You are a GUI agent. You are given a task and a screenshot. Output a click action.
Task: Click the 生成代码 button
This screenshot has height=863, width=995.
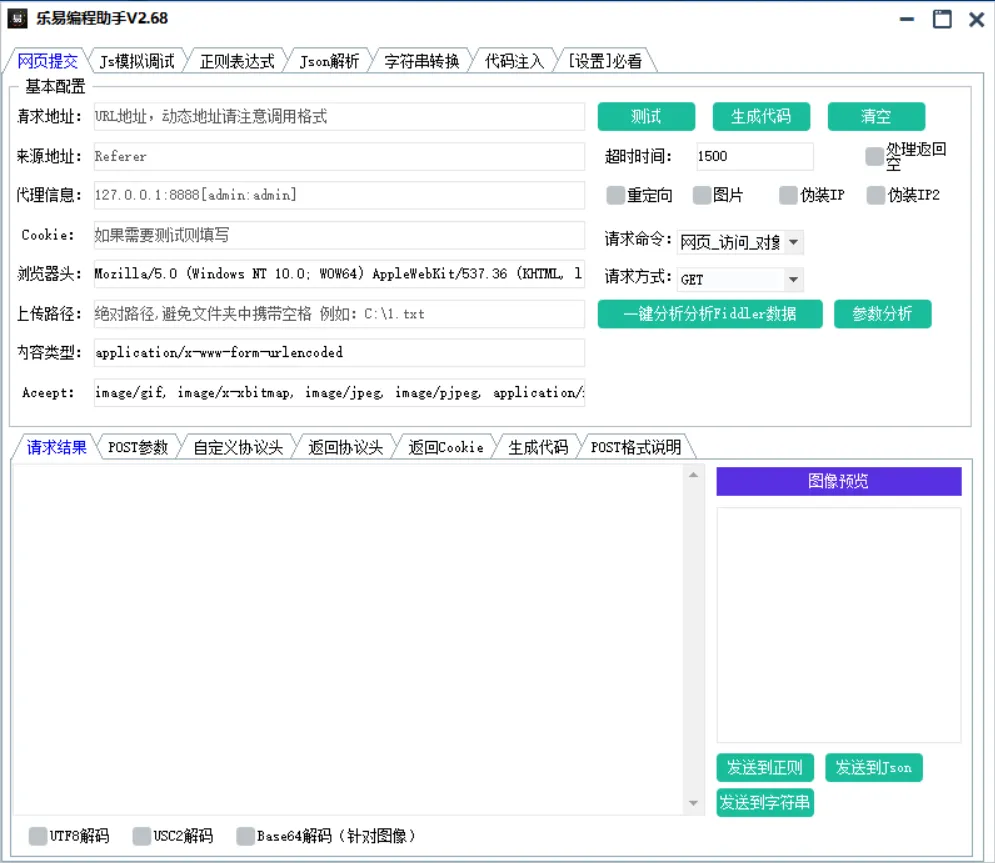[x=761, y=116]
